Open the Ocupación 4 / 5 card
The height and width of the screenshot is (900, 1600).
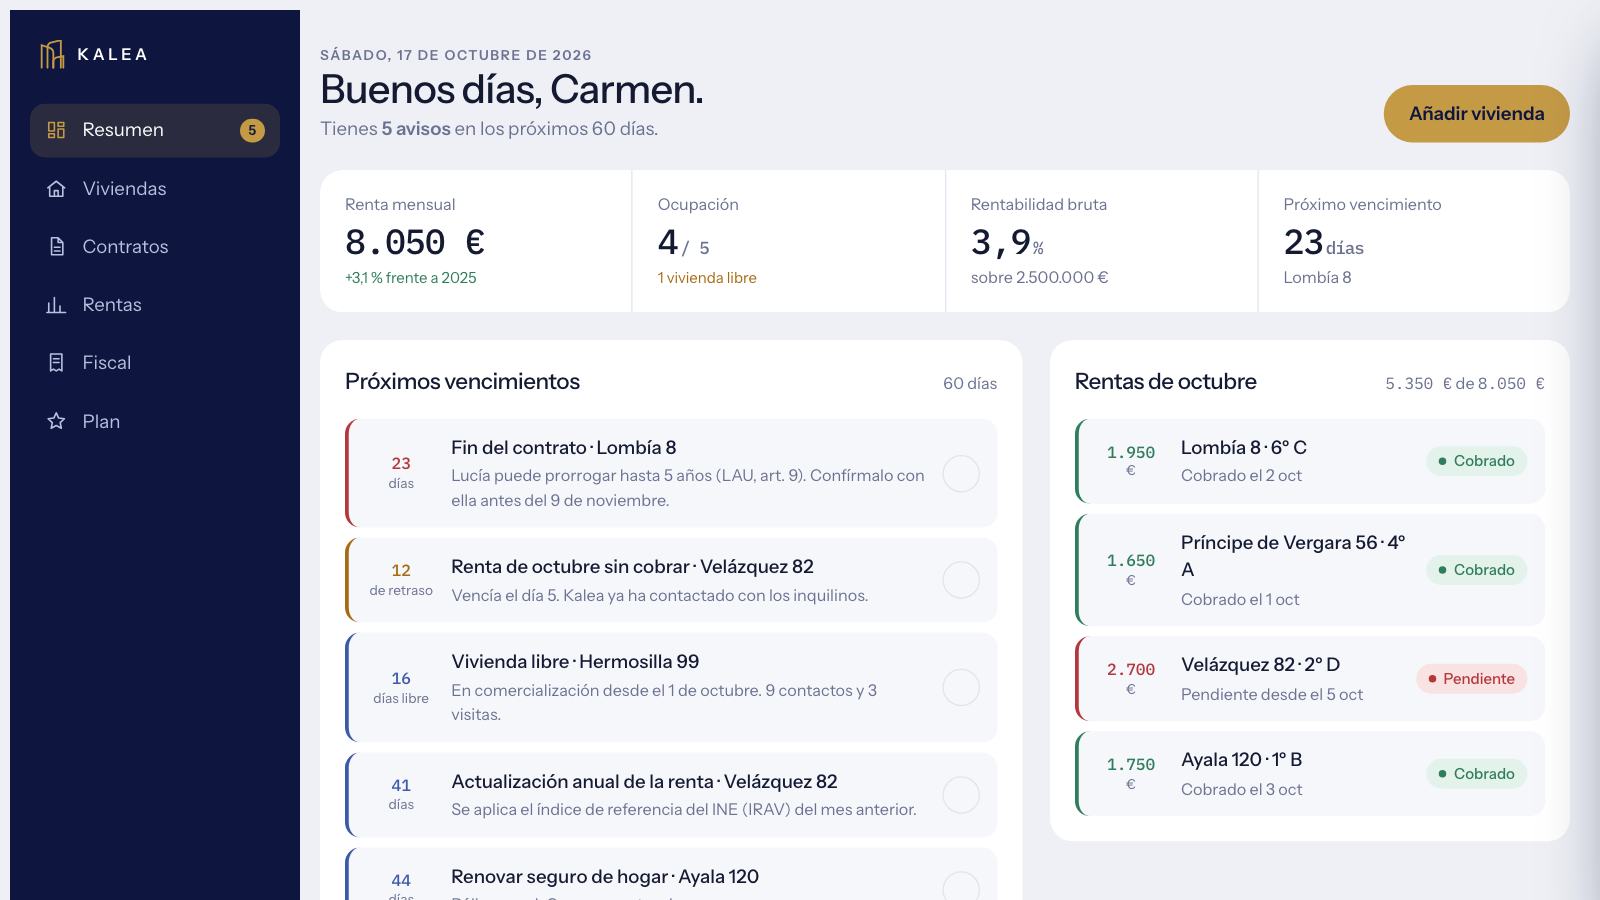point(789,241)
